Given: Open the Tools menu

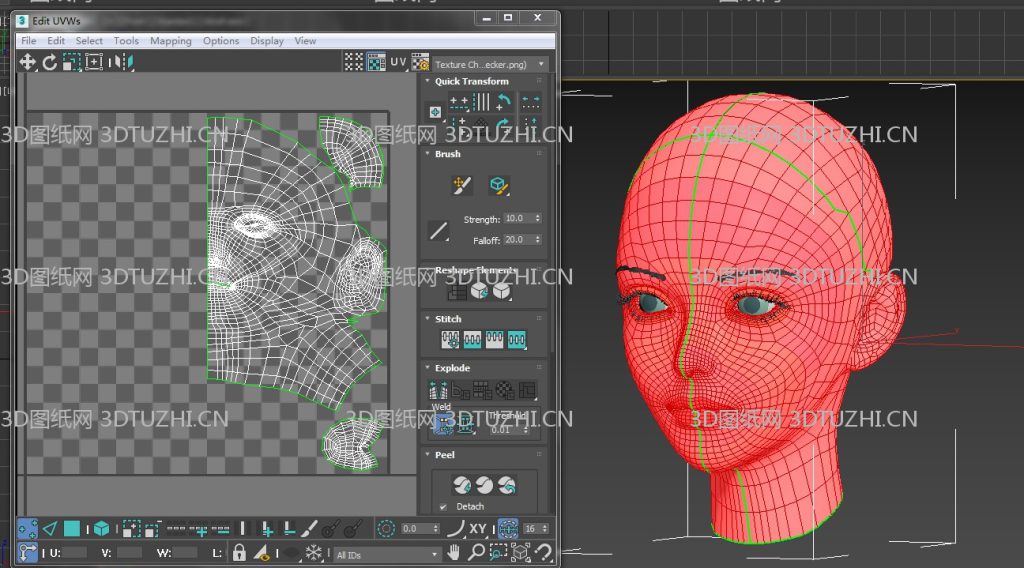Looking at the screenshot, I should click(126, 41).
